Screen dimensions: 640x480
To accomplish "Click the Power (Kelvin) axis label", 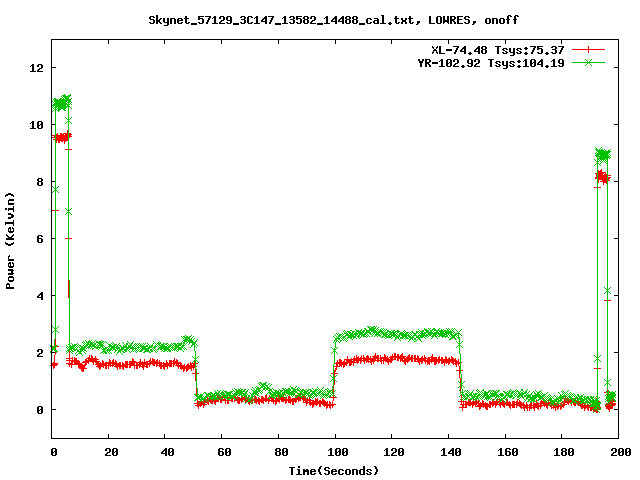I will [x=10, y=241].
